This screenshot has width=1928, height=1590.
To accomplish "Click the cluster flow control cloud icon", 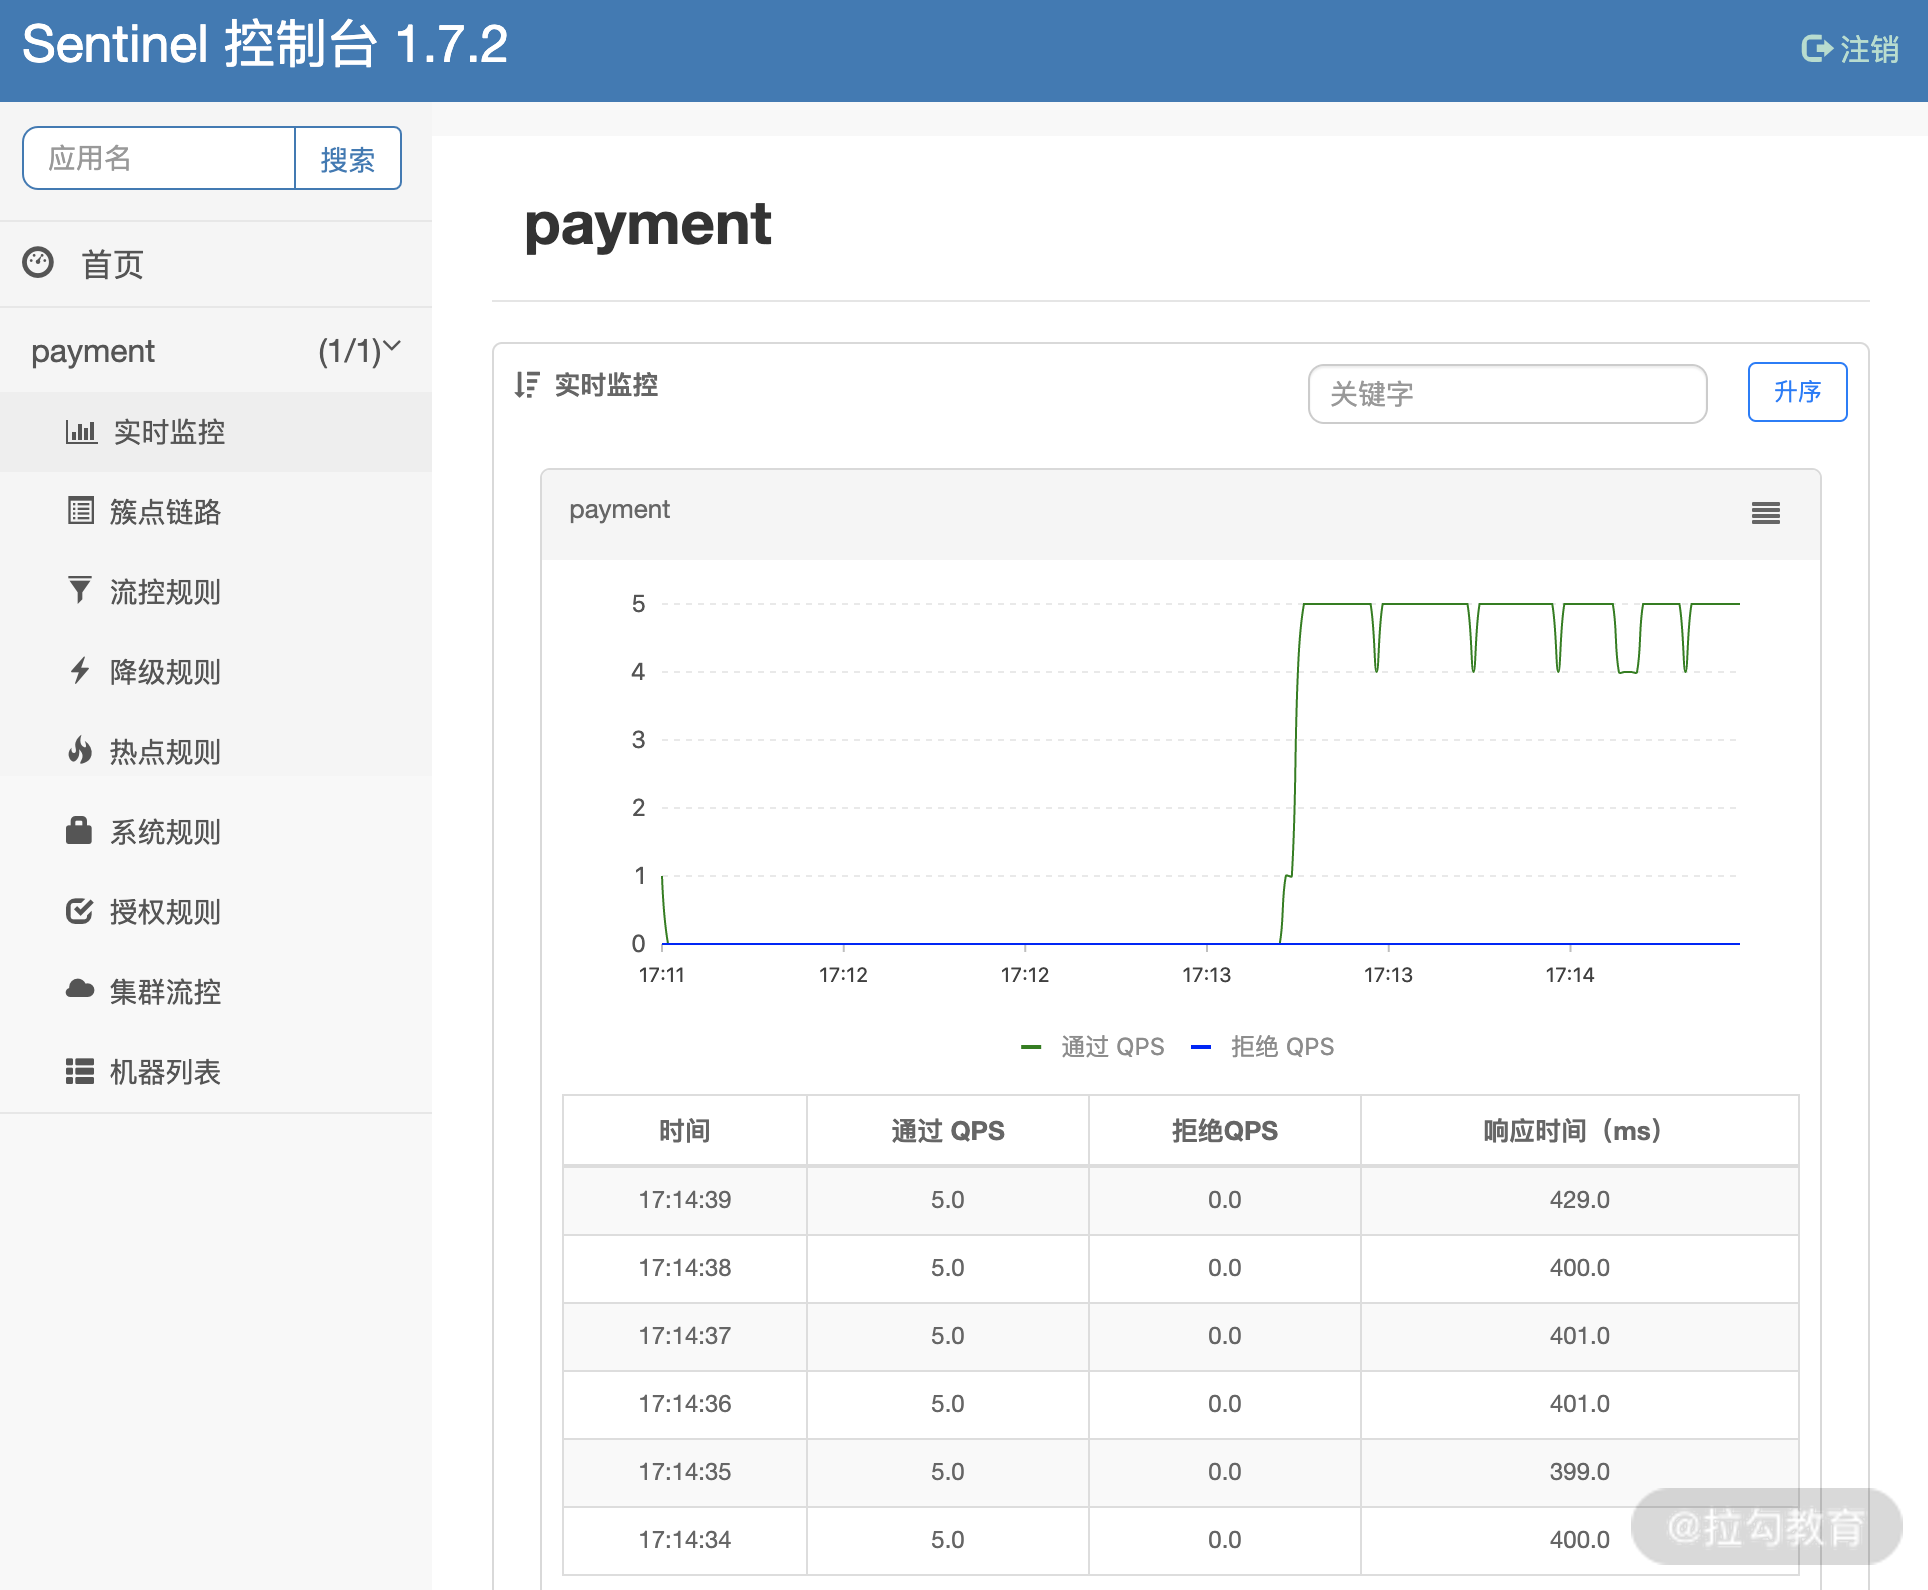I will (x=80, y=989).
